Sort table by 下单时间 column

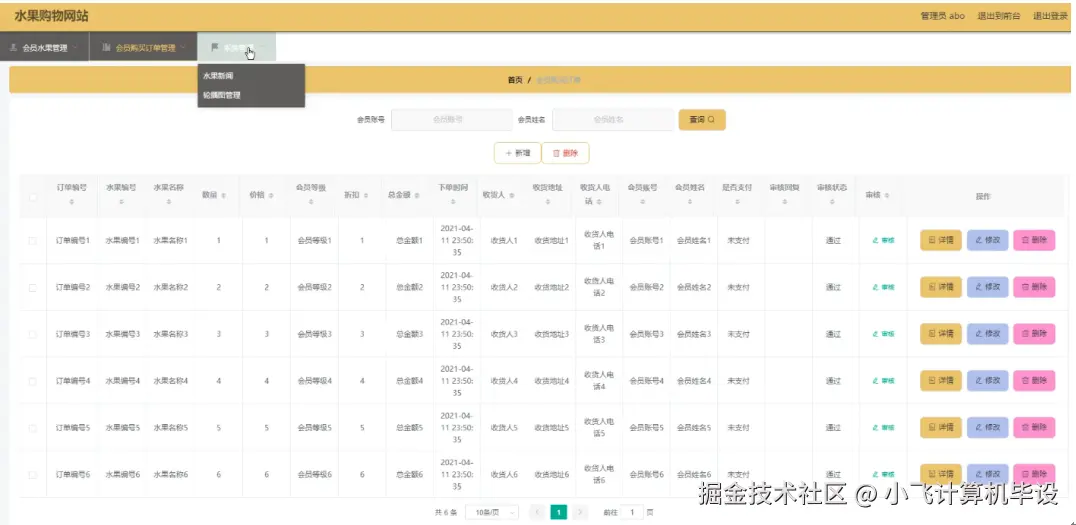(x=454, y=202)
